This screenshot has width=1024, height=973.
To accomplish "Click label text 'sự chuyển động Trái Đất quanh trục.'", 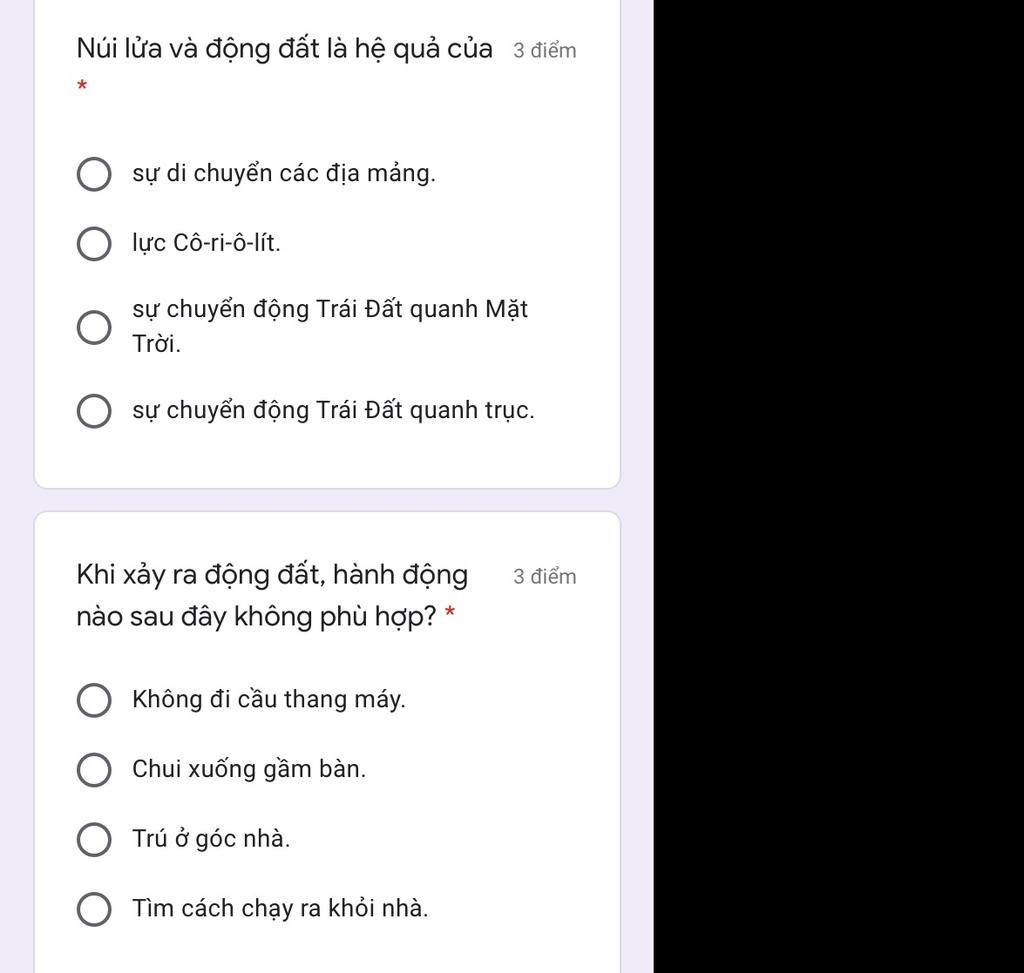I will [x=333, y=410].
